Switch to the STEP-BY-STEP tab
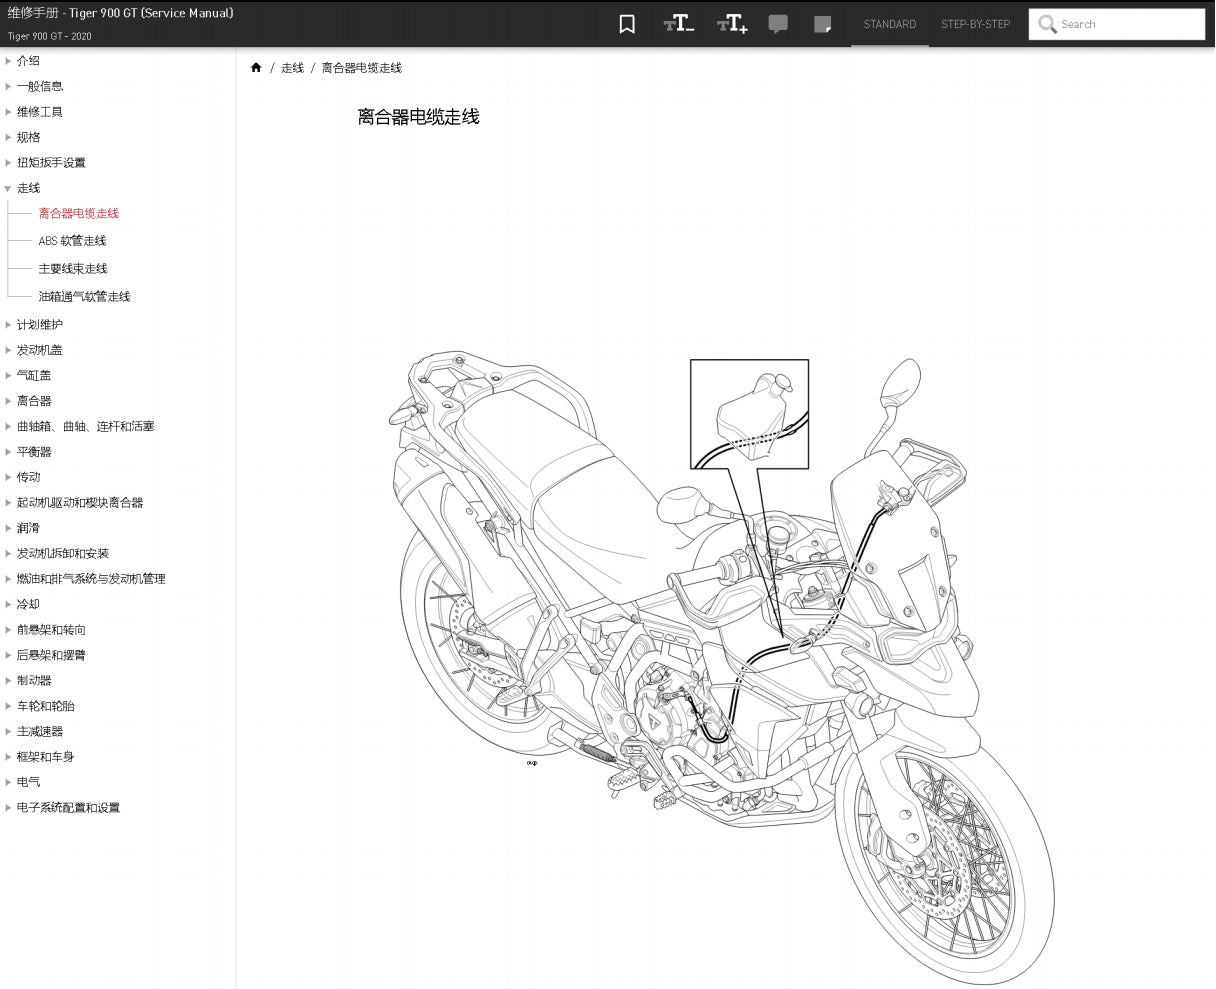The image size is (1216, 989). (x=975, y=24)
